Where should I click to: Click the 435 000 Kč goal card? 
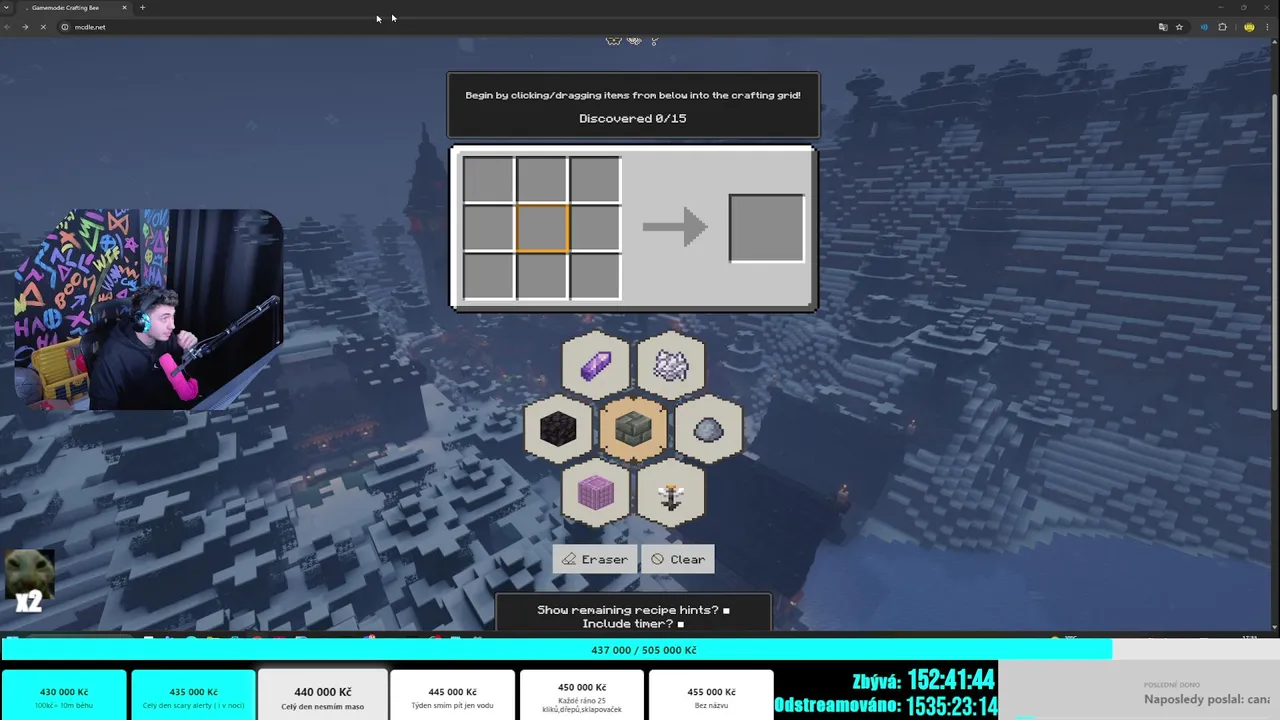[193, 696]
